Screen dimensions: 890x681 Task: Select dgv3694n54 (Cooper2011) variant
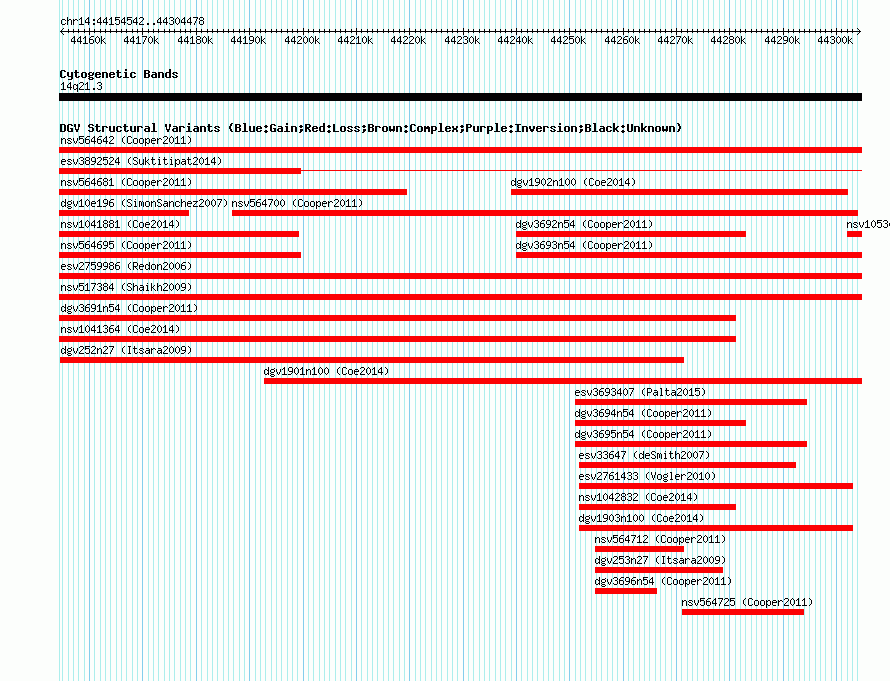643,413
